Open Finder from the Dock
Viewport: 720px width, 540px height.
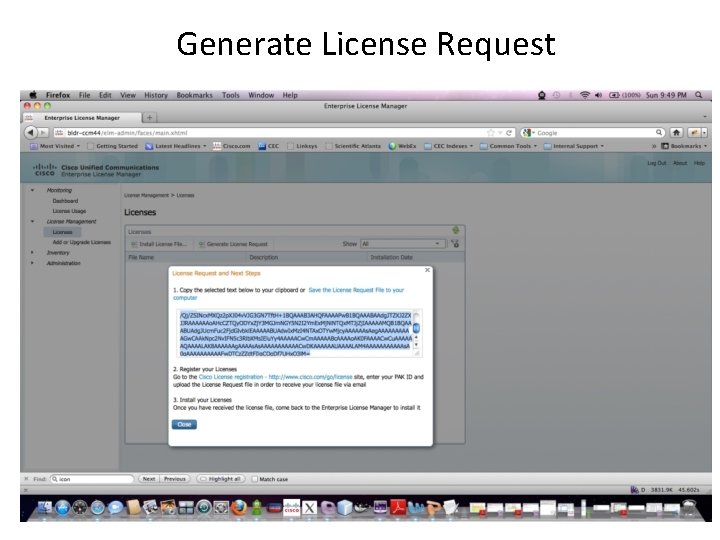click(x=45, y=507)
